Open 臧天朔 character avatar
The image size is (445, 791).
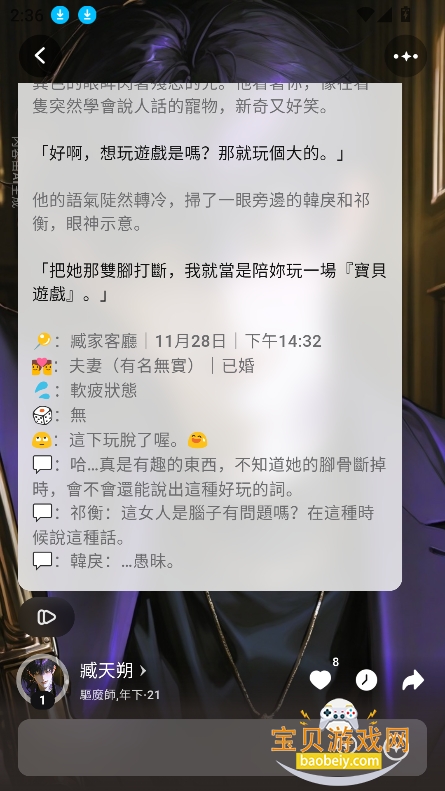pos(42,680)
